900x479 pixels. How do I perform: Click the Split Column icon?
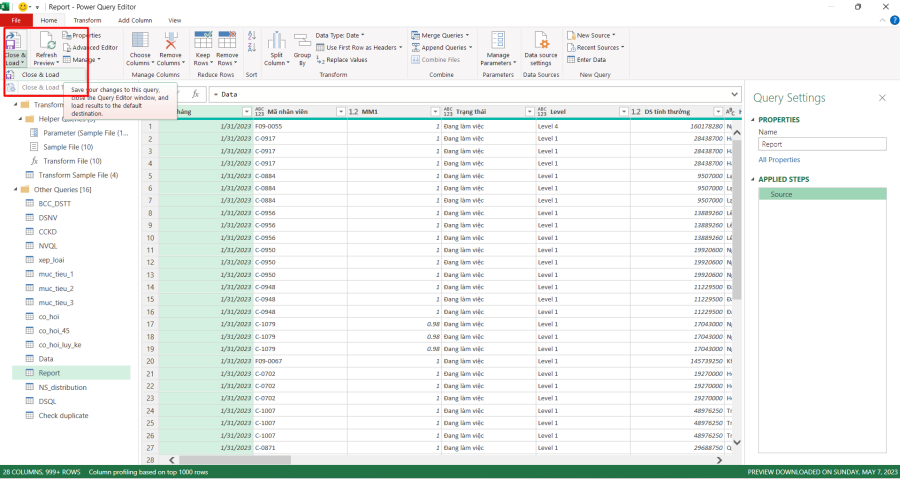[277, 41]
